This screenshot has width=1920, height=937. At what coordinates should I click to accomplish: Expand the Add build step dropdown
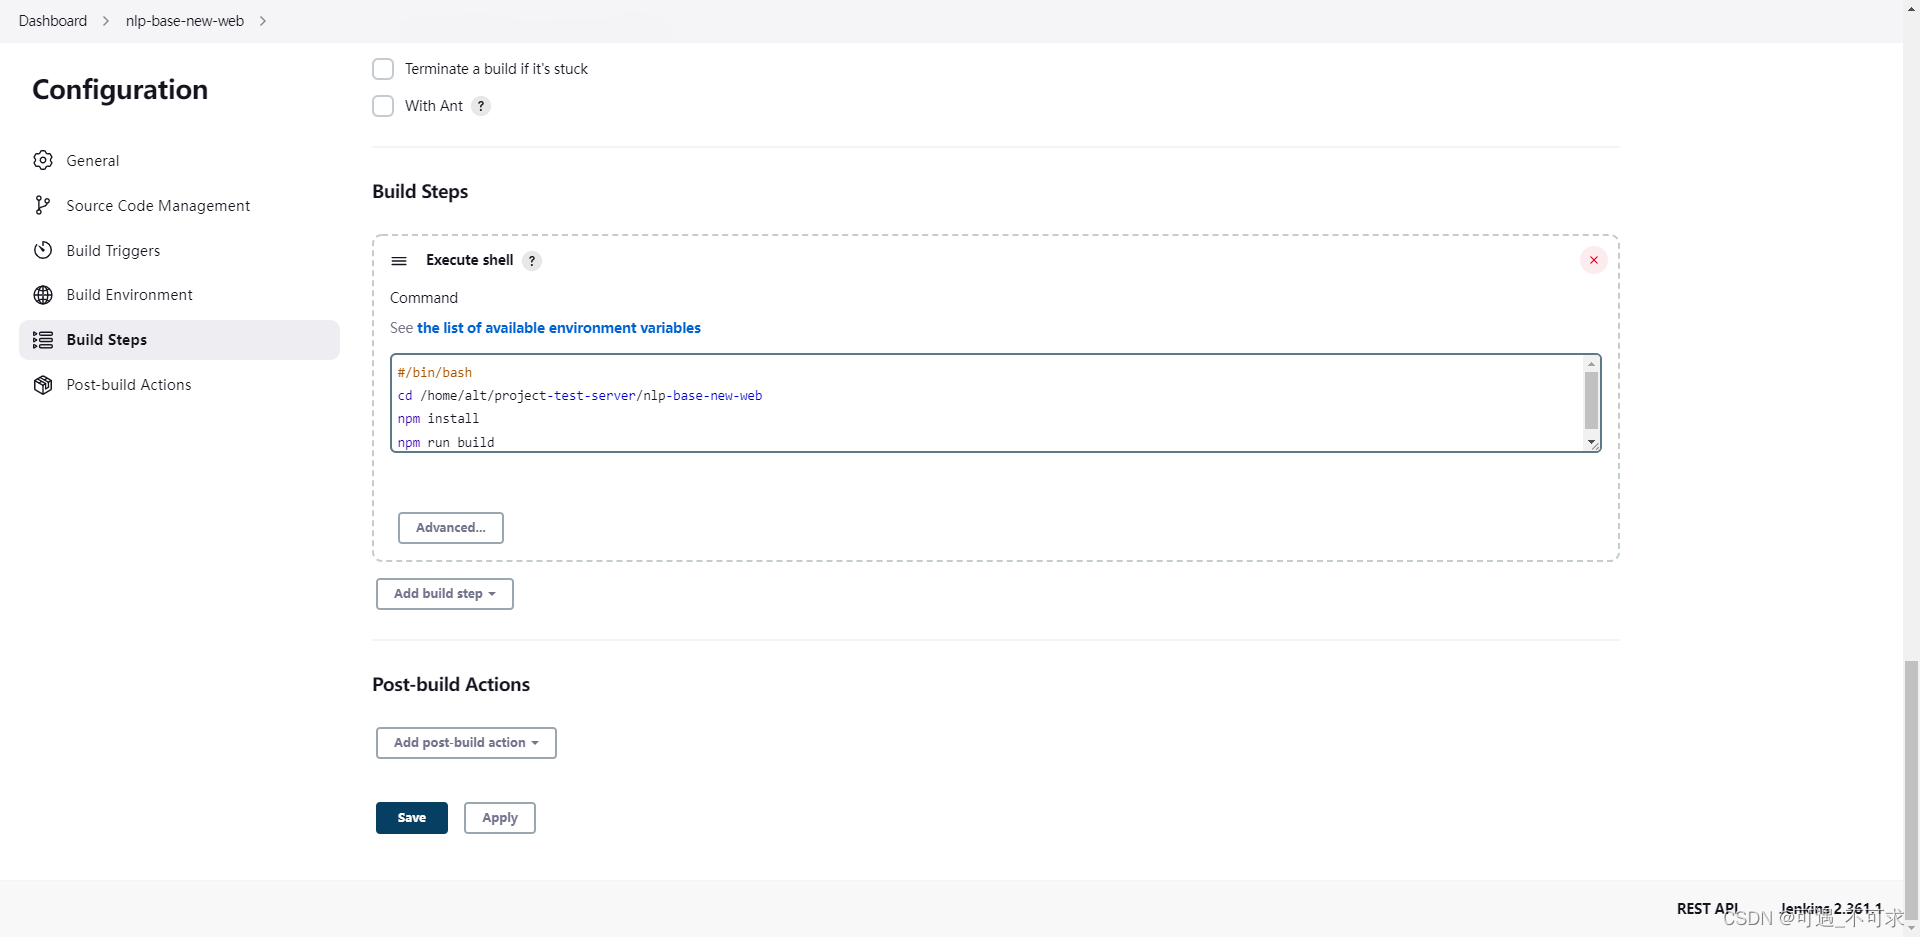[445, 594]
